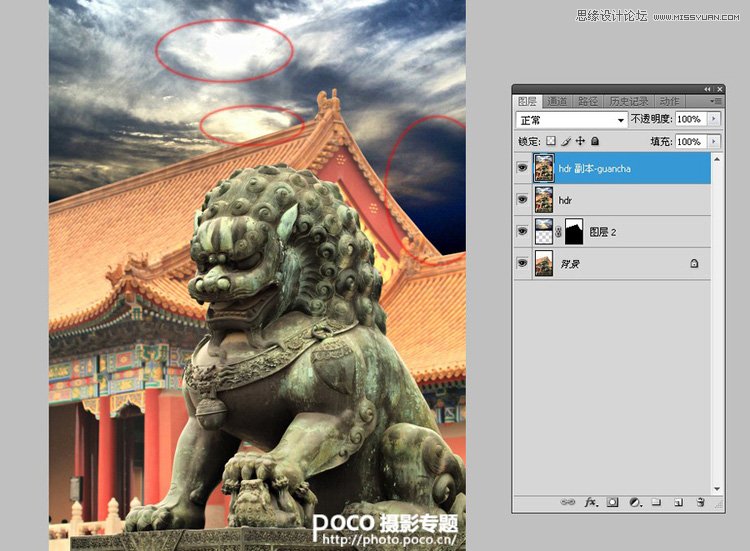Screen dimensions: 750x551
Task: Switch to the 历史记录 tab
Action: (x=629, y=101)
